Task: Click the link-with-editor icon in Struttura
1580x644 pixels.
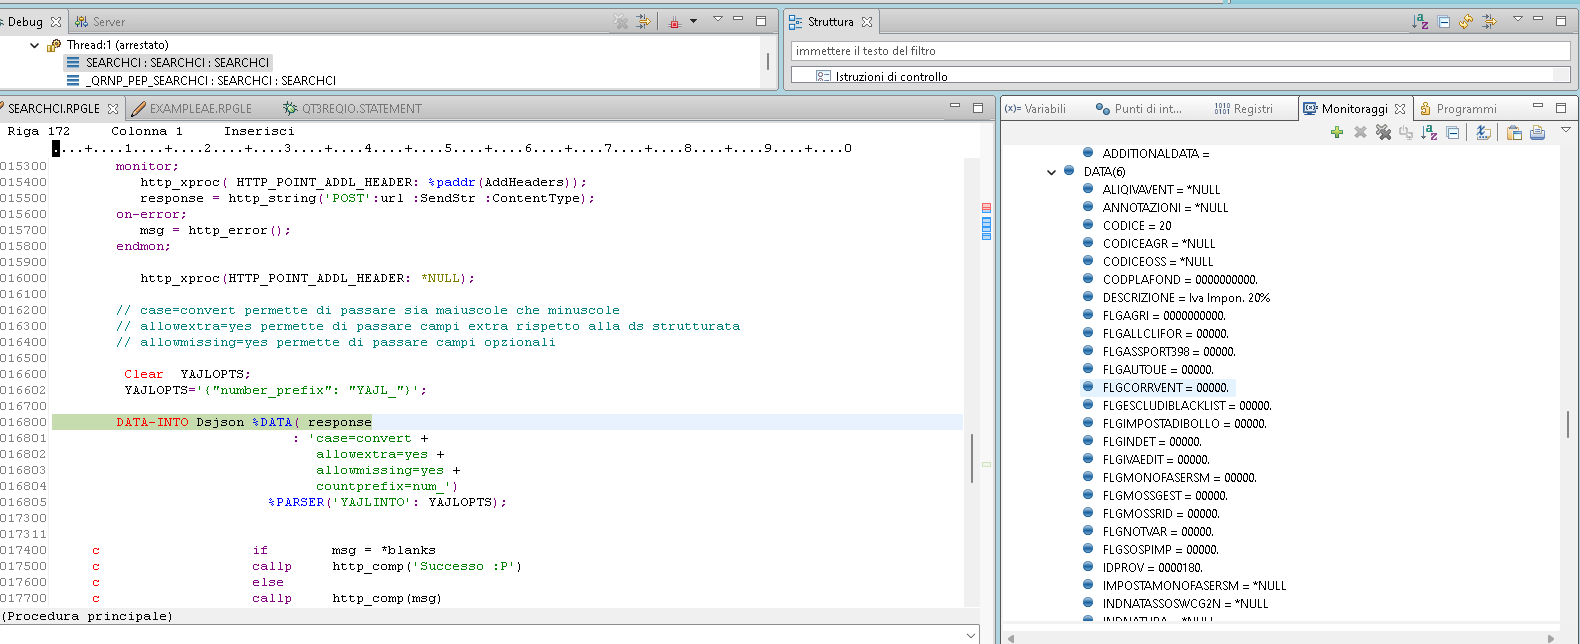Action: click(1489, 21)
